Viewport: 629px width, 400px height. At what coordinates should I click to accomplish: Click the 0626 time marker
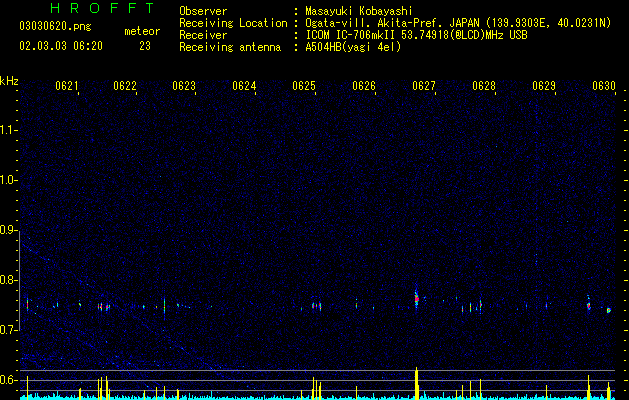click(x=364, y=86)
